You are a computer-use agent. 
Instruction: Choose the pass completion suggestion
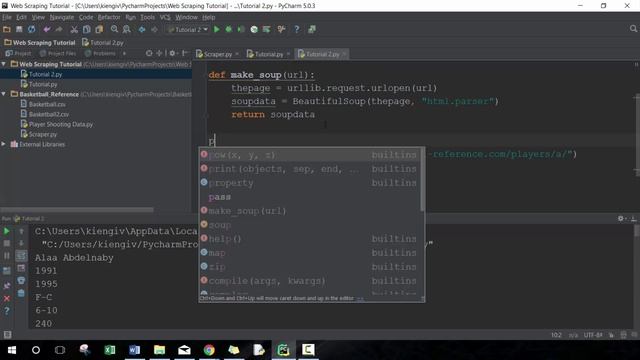pos(309,197)
